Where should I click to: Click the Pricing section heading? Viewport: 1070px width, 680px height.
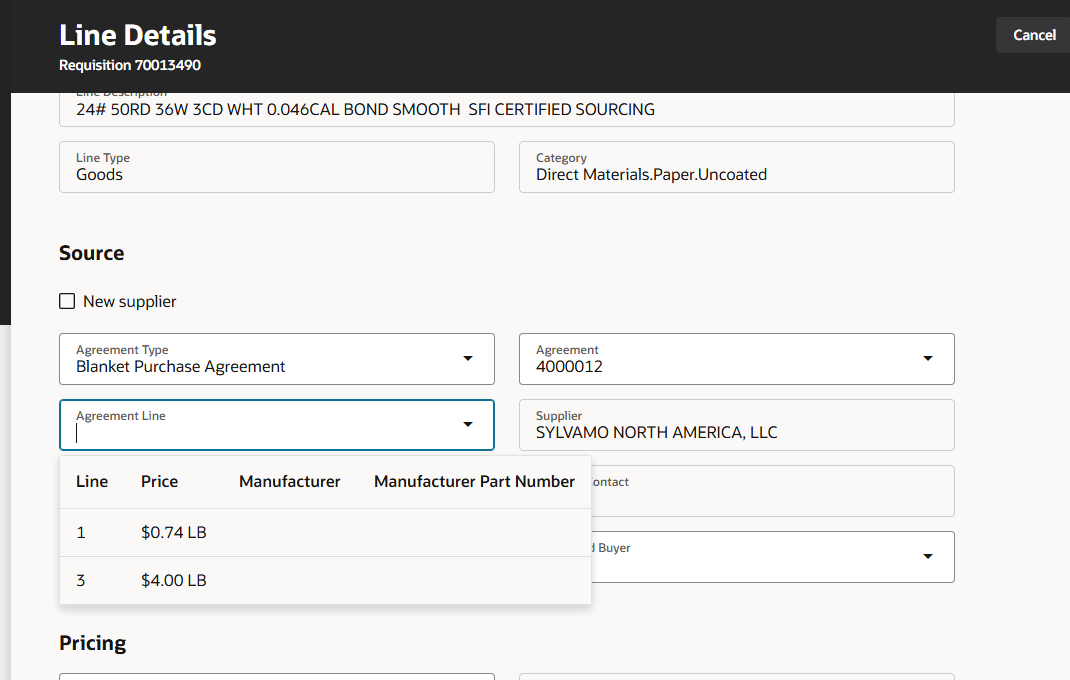pyautogui.click(x=93, y=643)
